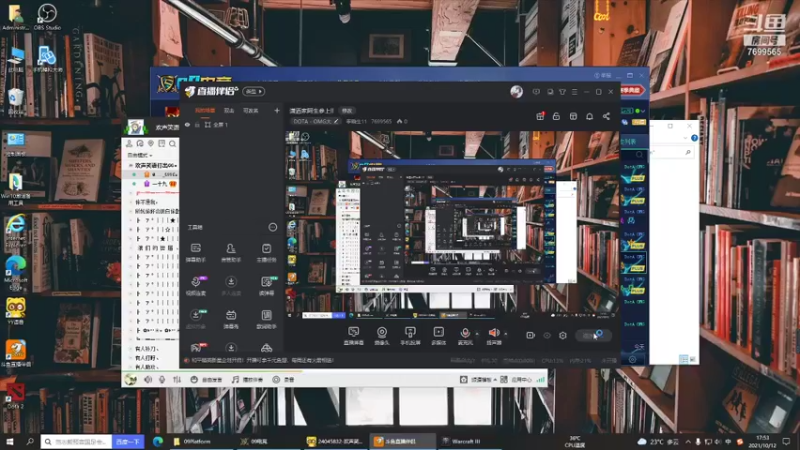The height and width of the screenshot is (450, 800).
Task: Toggle visibility eye of the 全屏 1 source
Action: click(187, 124)
